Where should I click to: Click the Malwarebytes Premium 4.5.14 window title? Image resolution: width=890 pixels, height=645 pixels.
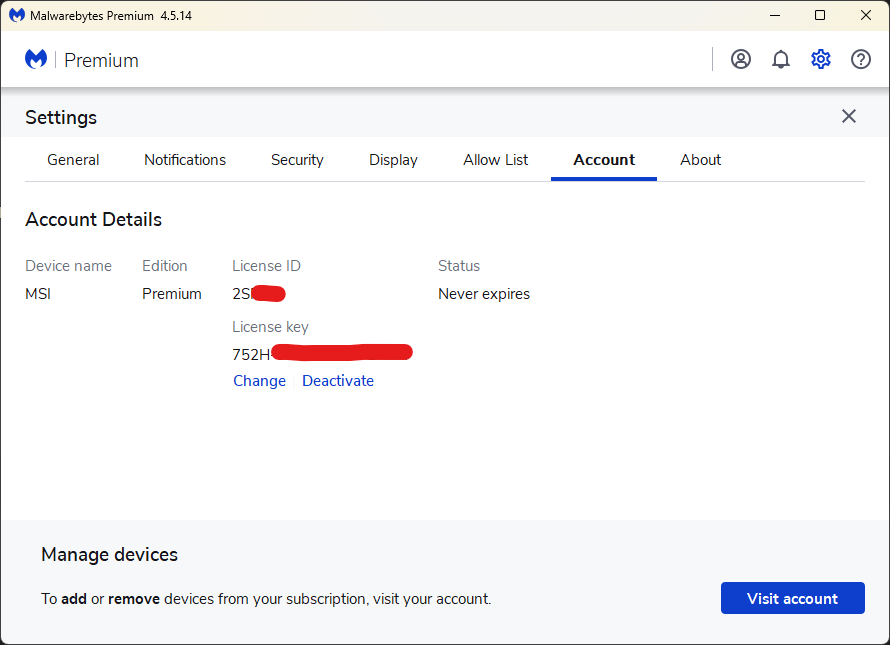pos(111,16)
